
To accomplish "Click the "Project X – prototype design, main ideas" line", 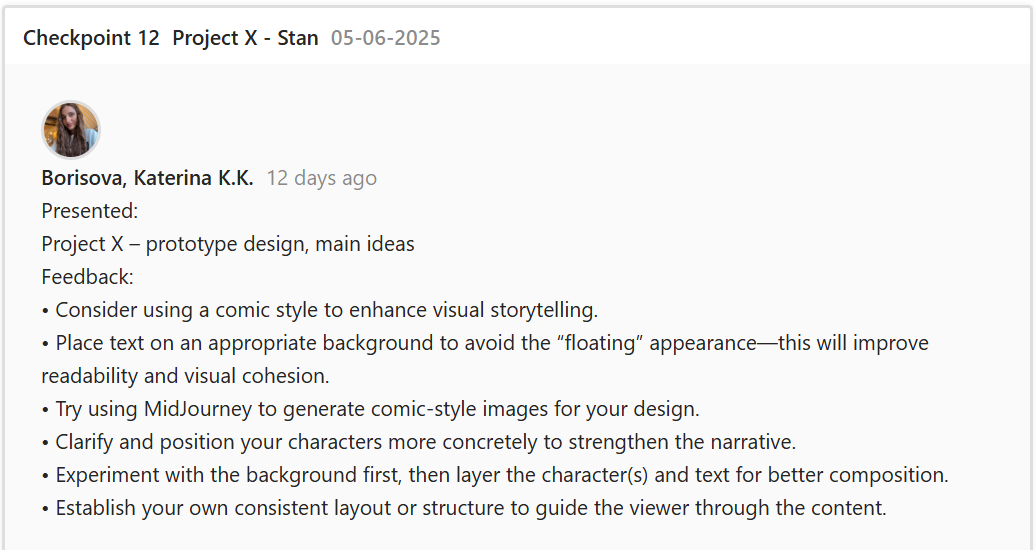I will (x=228, y=244).
